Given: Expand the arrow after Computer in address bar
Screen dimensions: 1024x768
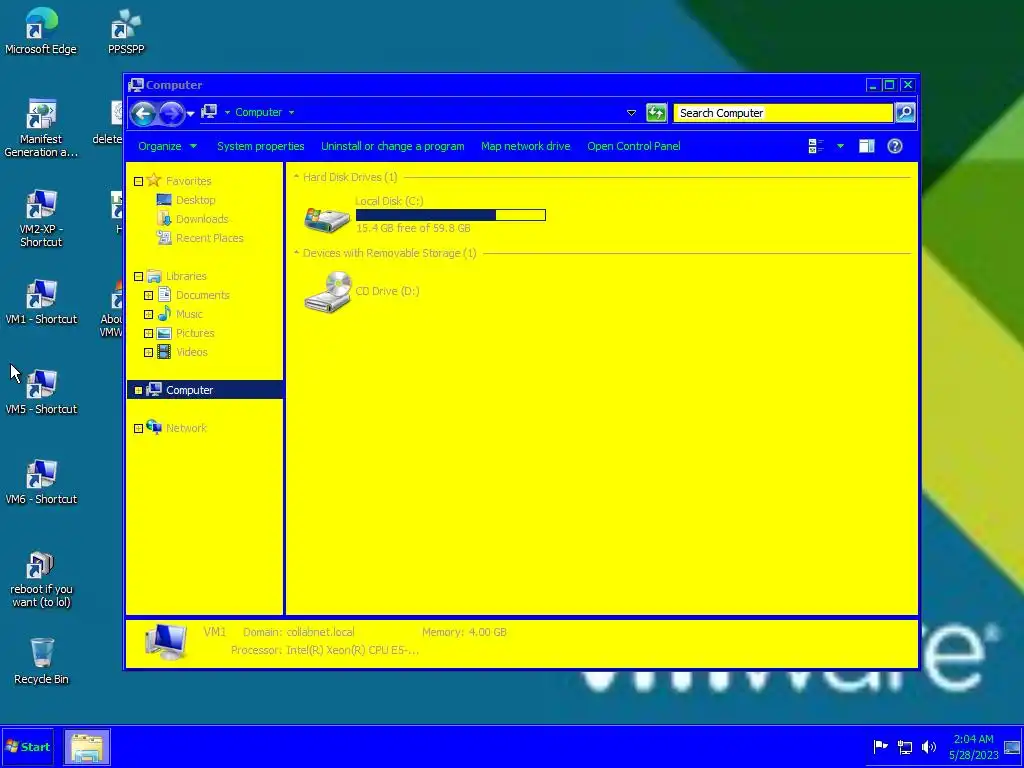Looking at the screenshot, I should [x=291, y=112].
